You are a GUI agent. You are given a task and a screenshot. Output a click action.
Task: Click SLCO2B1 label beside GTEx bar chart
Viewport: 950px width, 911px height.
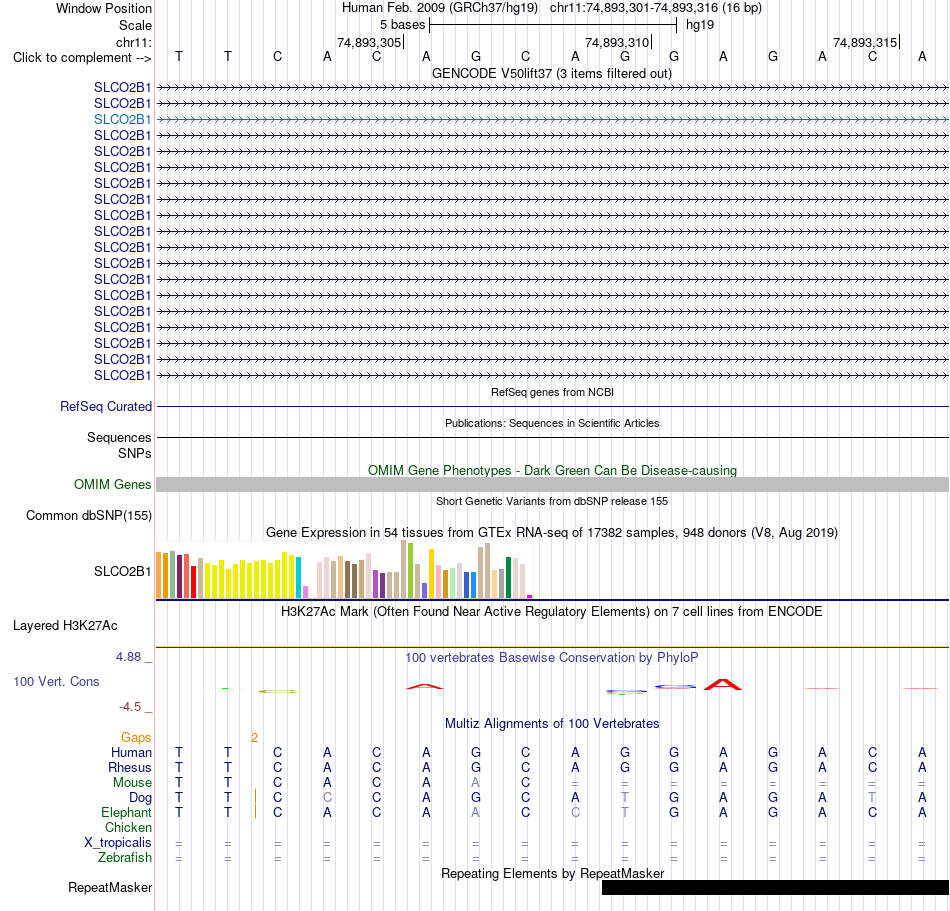(x=122, y=571)
